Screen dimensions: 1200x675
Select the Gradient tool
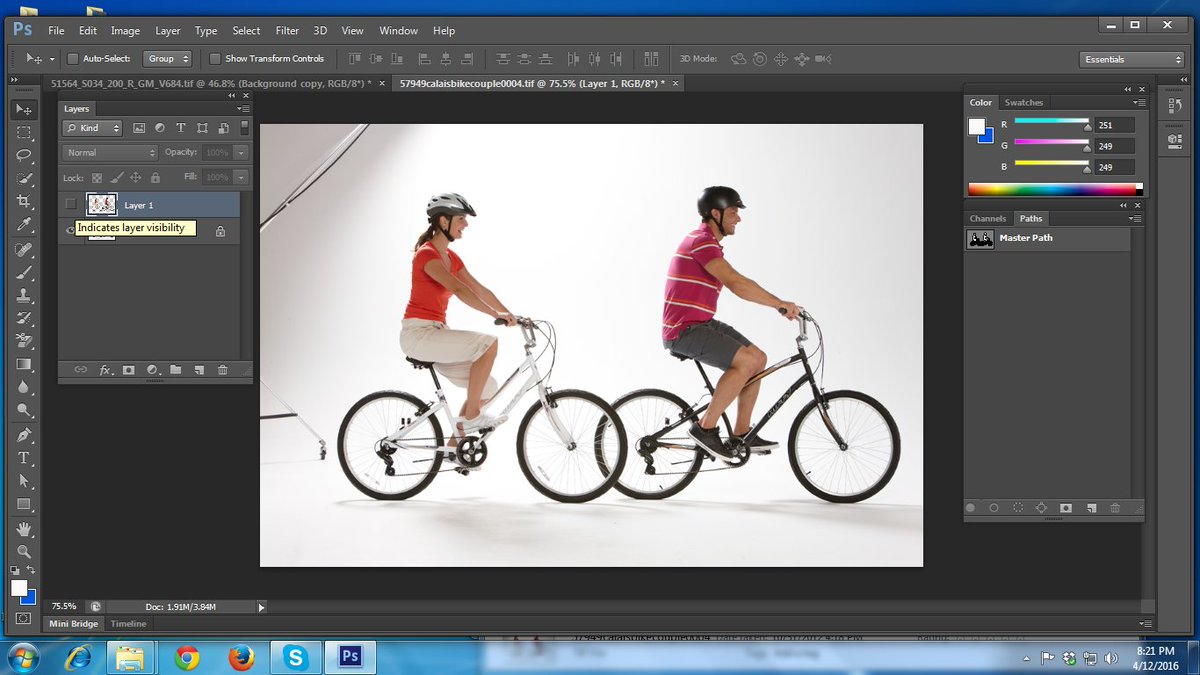pos(24,364)
